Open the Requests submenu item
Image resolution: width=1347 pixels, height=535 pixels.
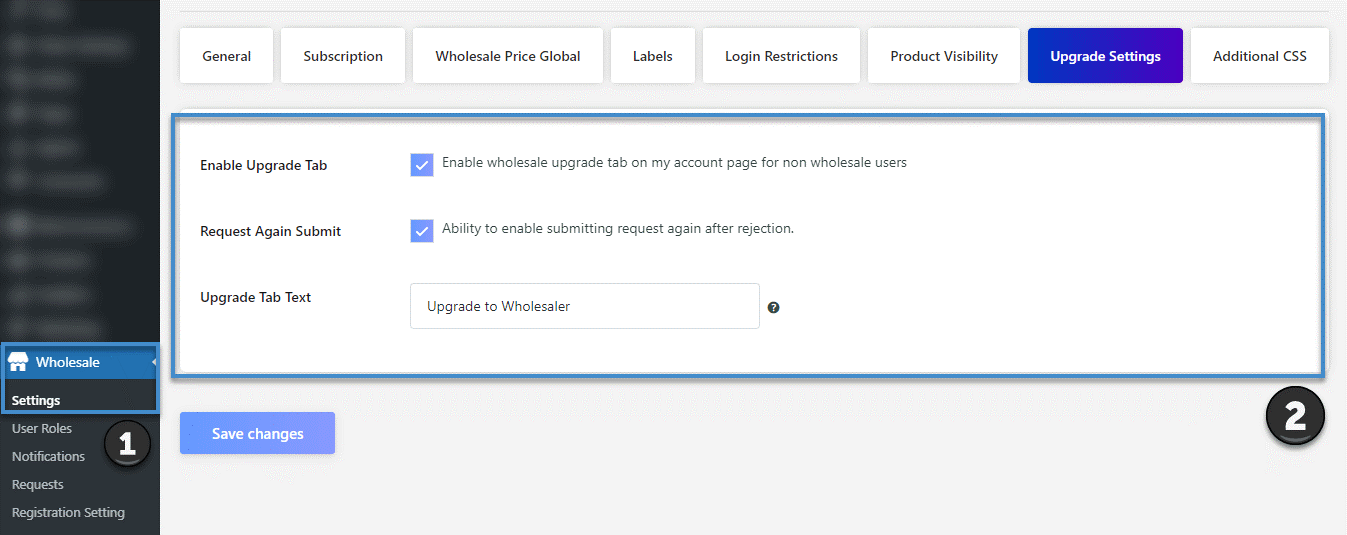[38, 484]
